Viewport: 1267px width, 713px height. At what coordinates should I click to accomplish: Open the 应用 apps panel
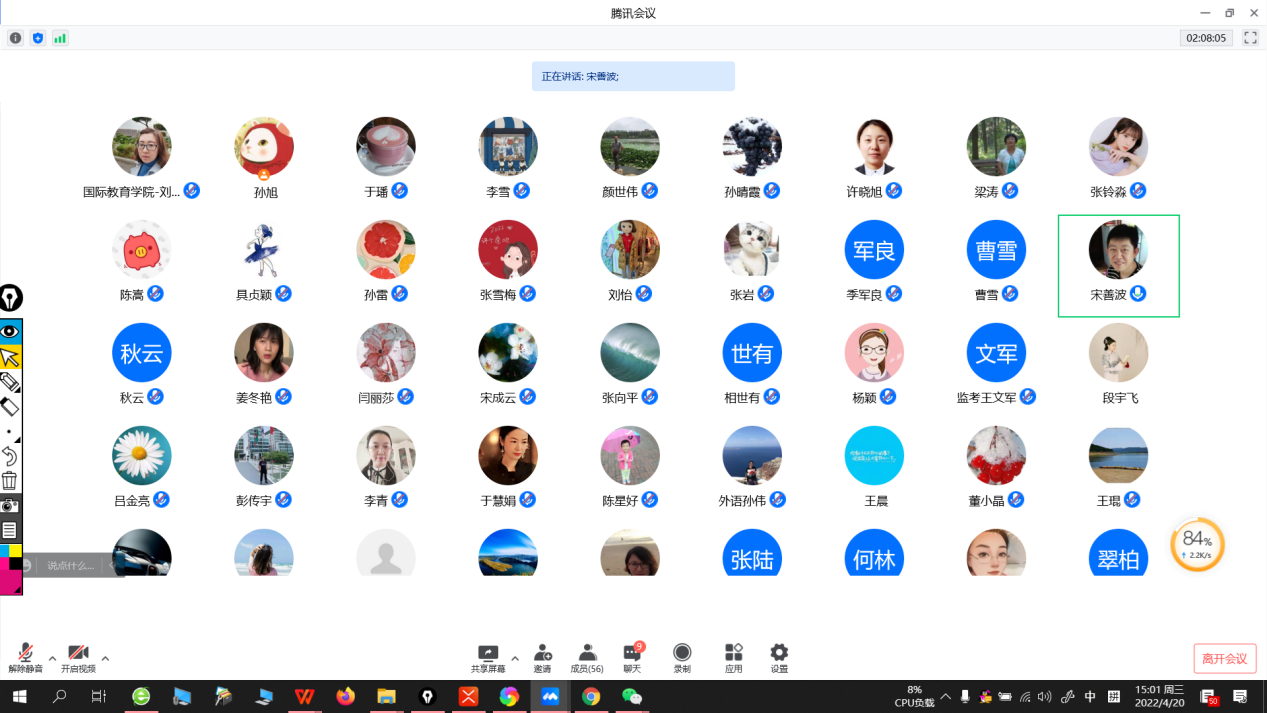(x=733, y=657)
